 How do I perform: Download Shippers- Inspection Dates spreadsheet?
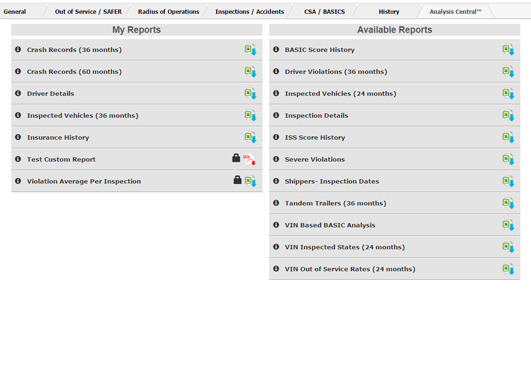click(x=508, y=181)
